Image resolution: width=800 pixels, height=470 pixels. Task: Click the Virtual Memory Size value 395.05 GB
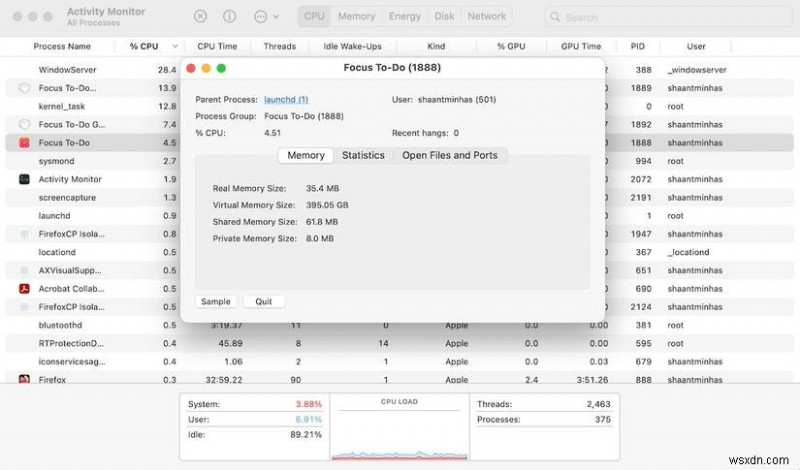327,205
